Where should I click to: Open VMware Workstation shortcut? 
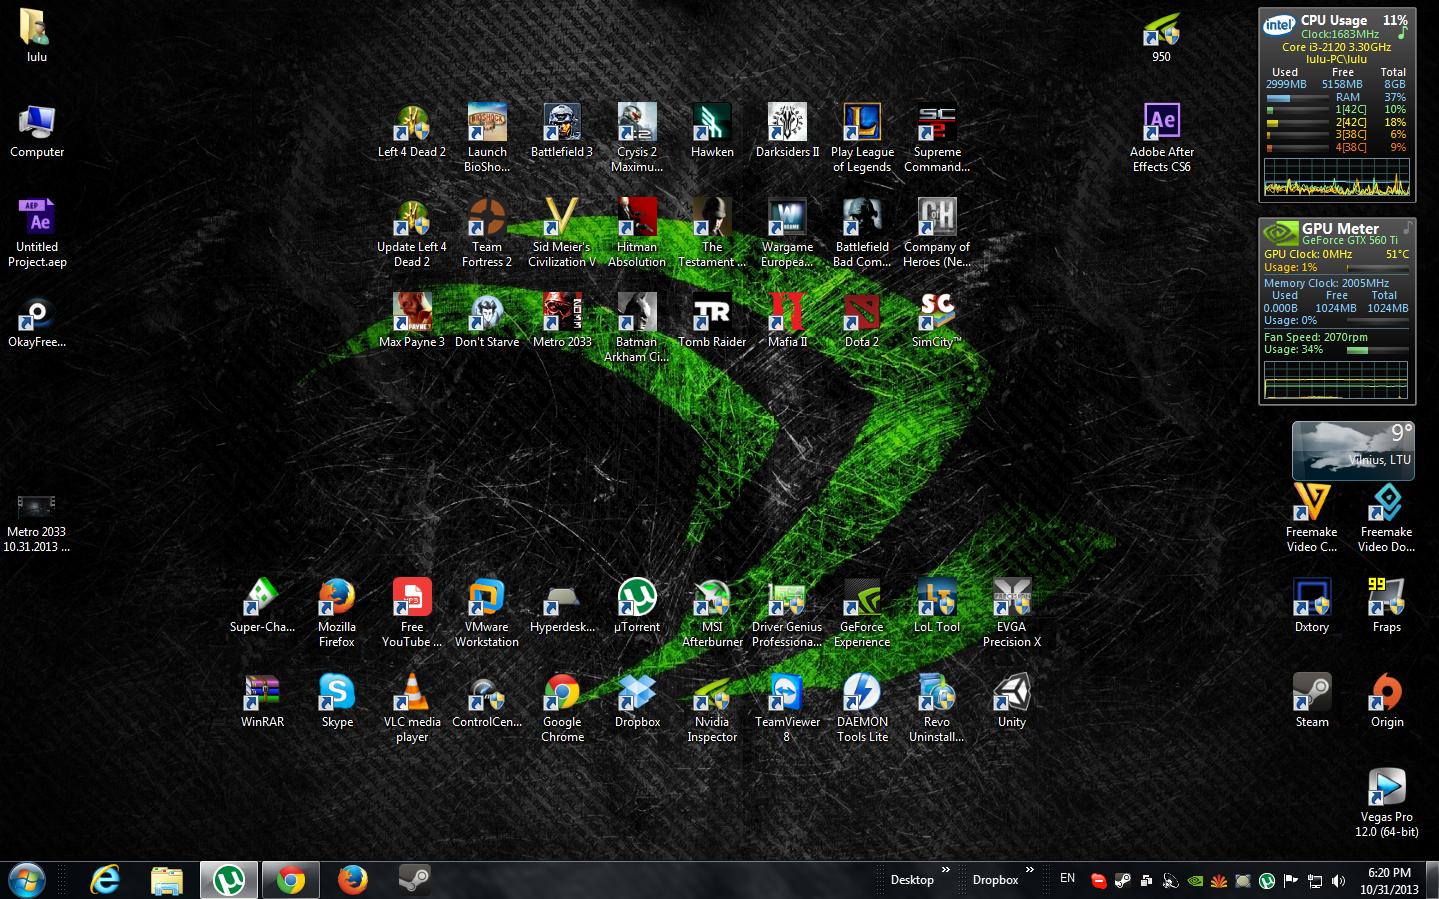(x=487, y=613)
